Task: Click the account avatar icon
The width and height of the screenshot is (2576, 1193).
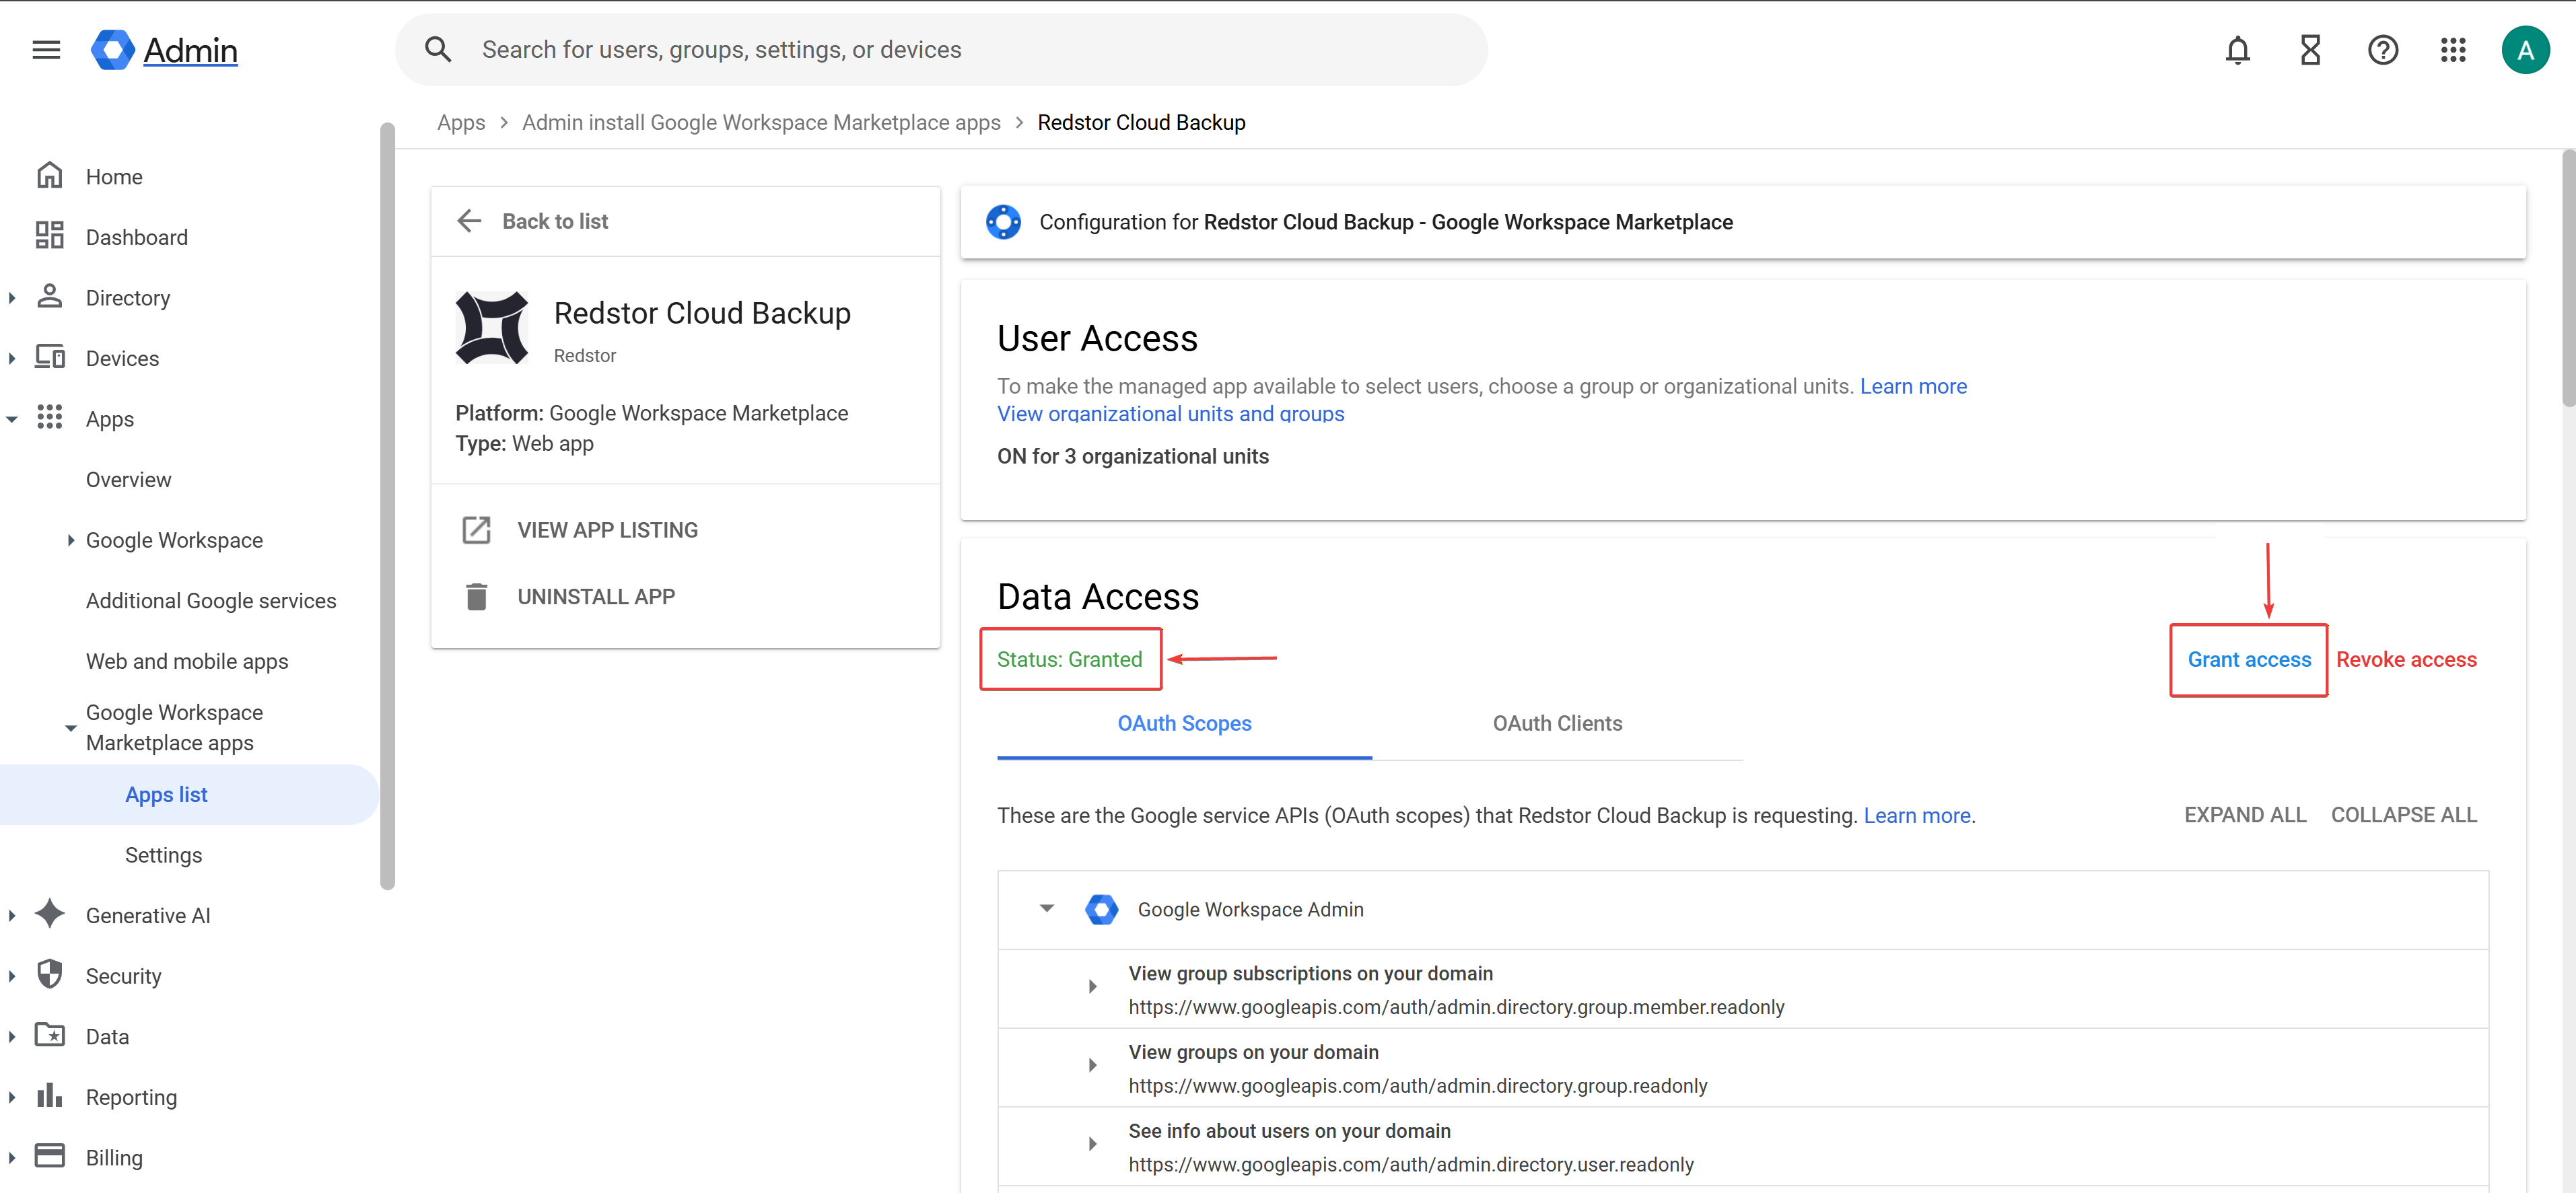Action: tap(2525, 50)
